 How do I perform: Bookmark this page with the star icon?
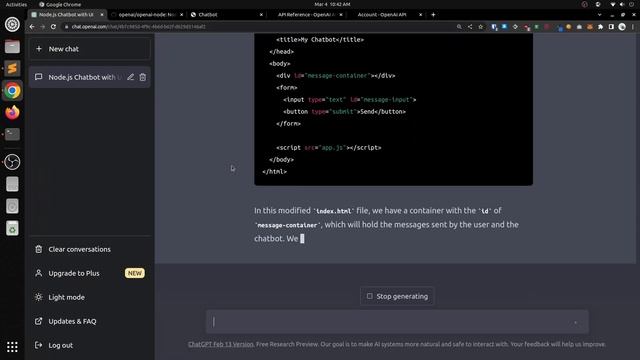tap(480, 27)
